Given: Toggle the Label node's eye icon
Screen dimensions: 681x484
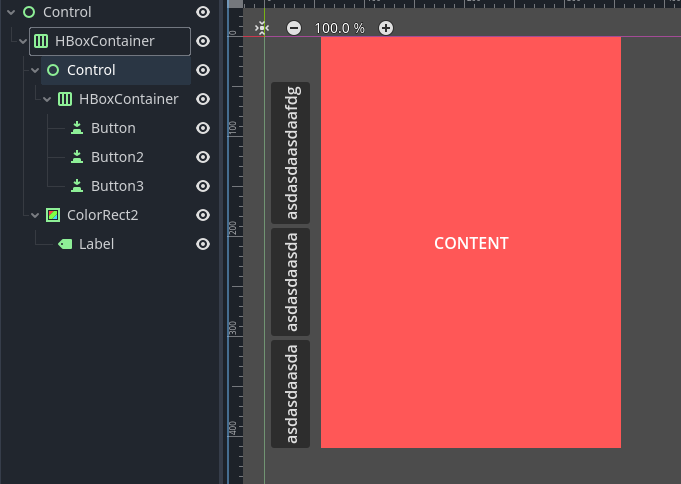Looking at the screenshot, I should pyautogui.click(x=203, y=244).
